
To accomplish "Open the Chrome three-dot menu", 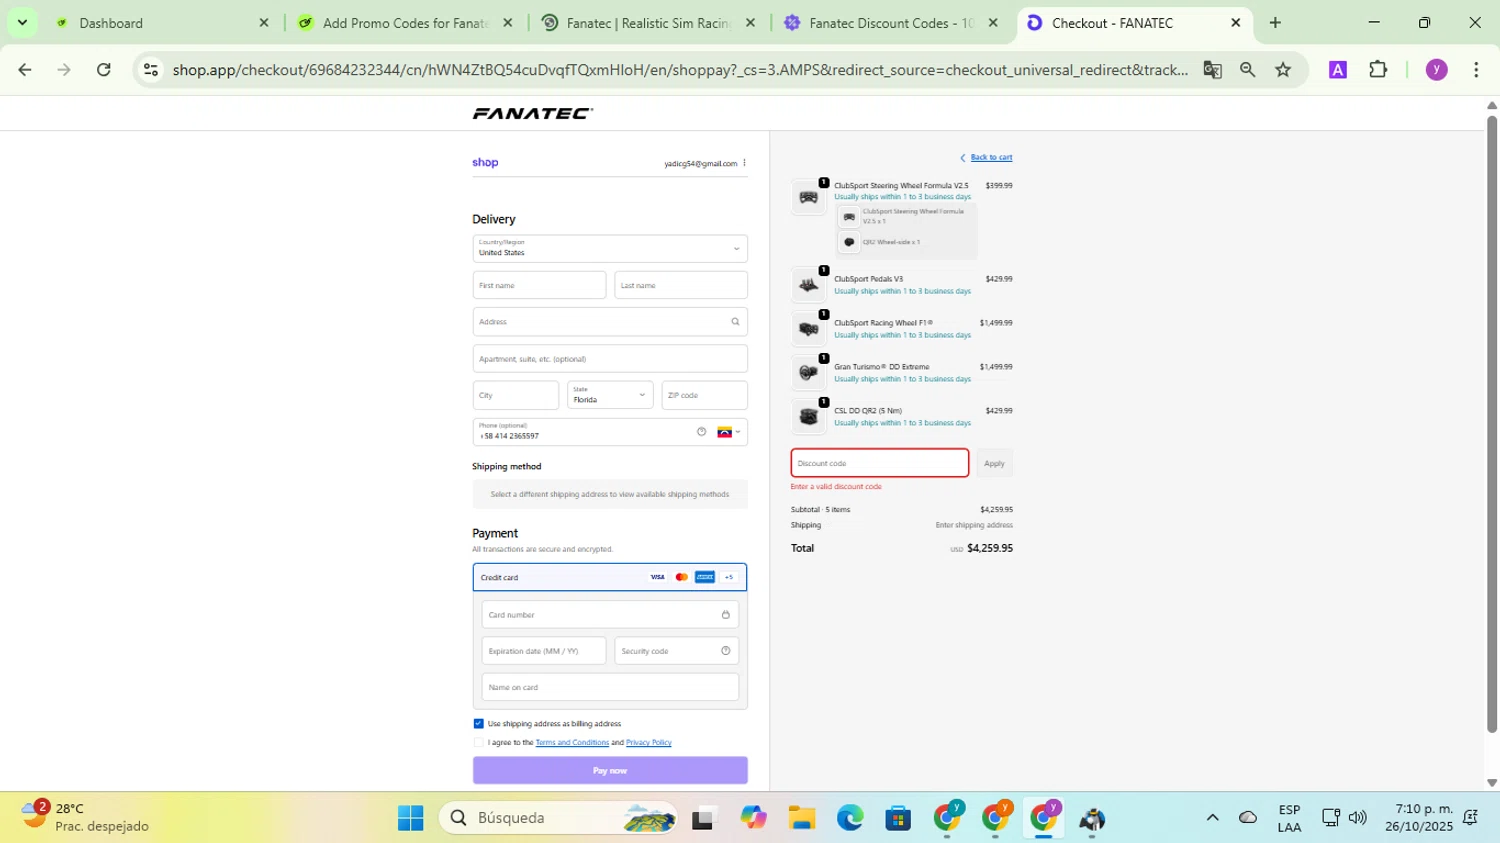I will 1476,69.
